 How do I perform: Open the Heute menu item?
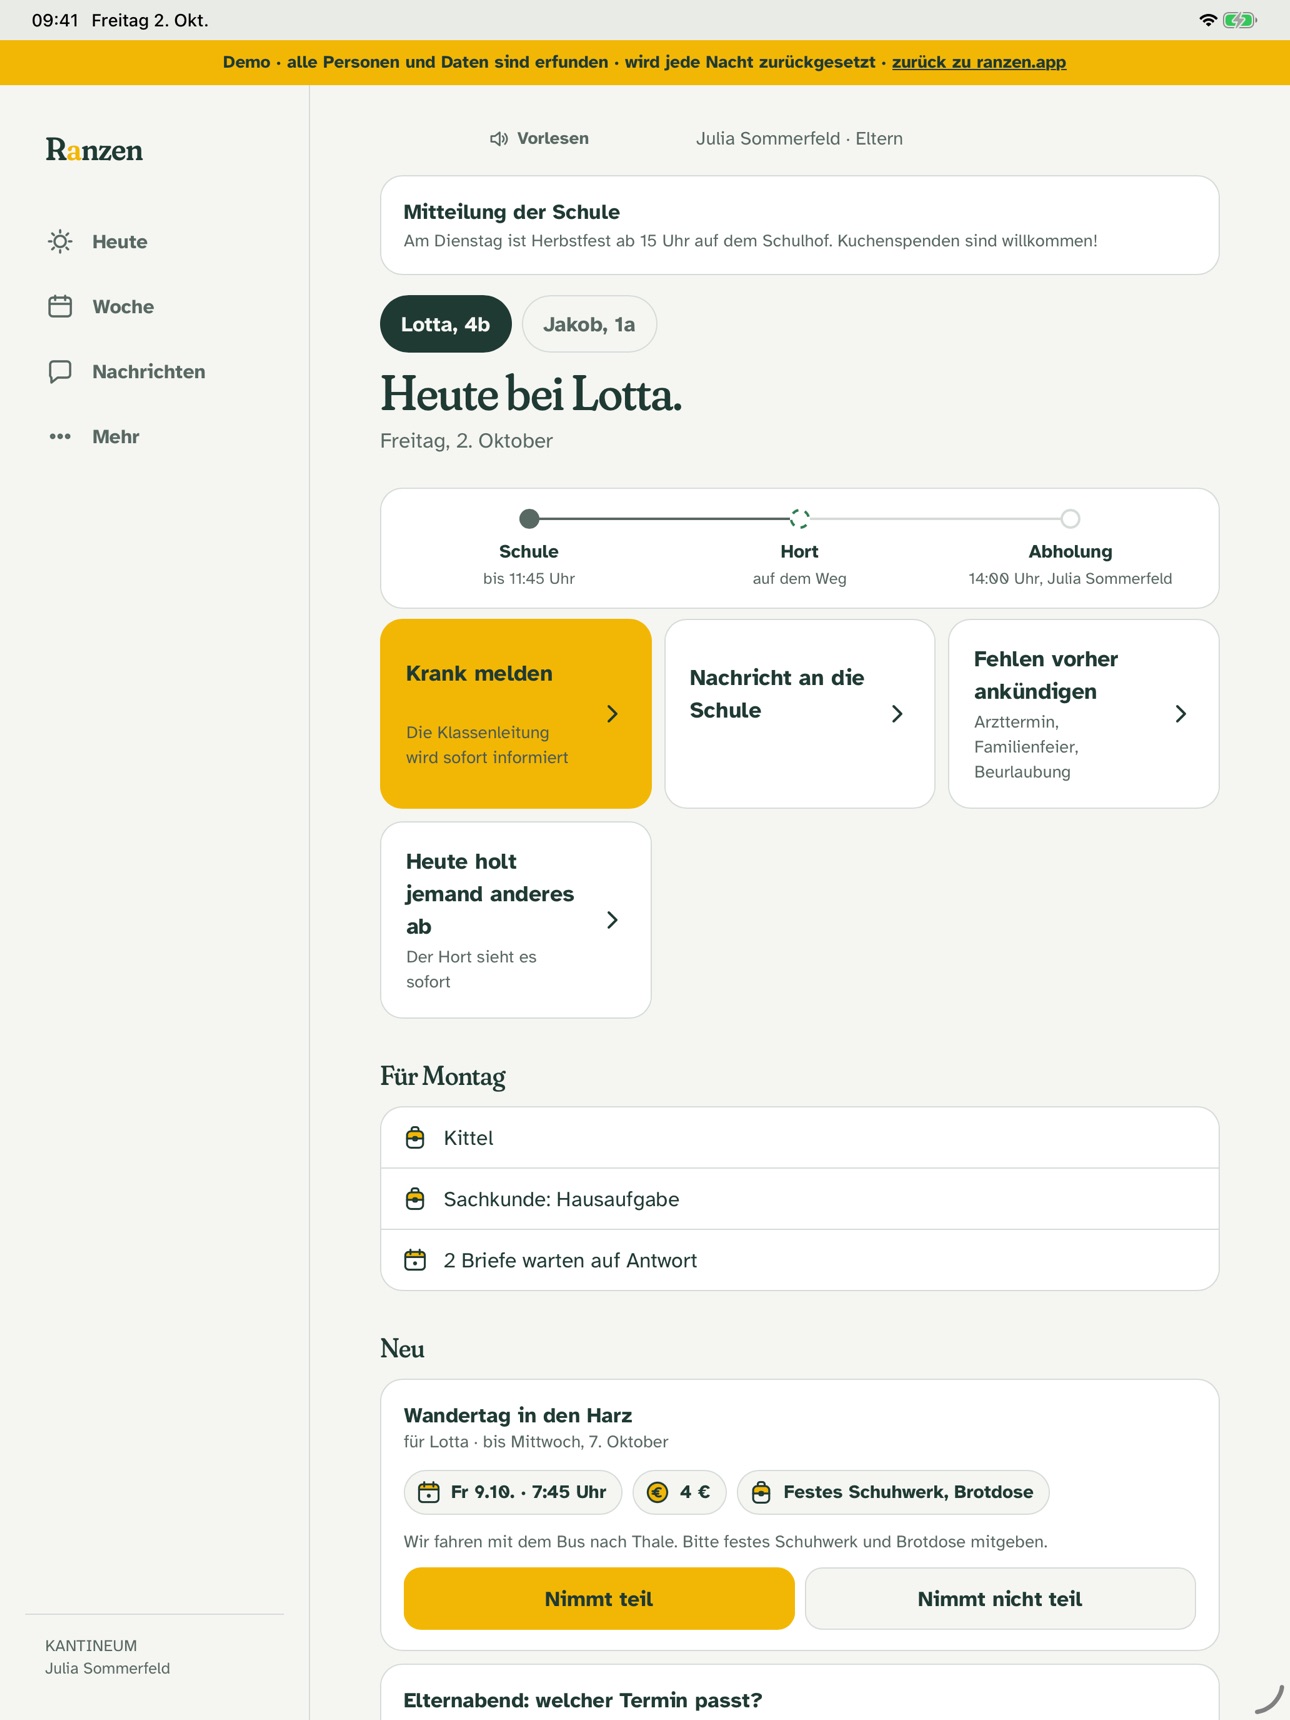pyautogui.click(x=155, y=241)
